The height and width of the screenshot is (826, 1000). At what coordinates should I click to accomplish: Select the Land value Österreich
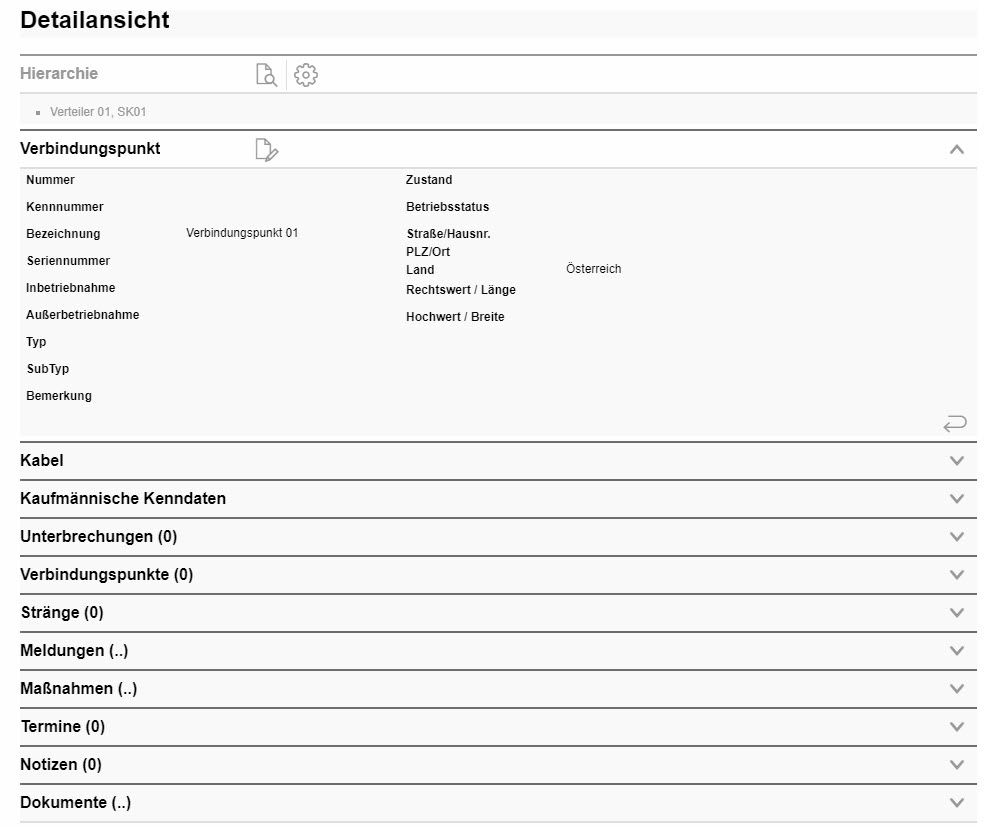[x=594, y=268]
